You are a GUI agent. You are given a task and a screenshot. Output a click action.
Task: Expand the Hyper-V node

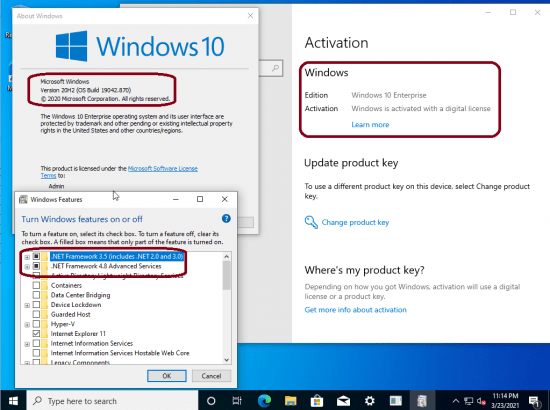[27, 324]
